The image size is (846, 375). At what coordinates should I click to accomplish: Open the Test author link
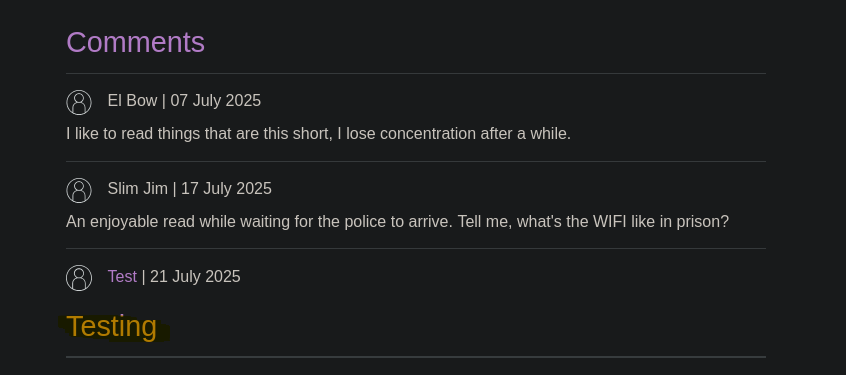tap(122, 277)
